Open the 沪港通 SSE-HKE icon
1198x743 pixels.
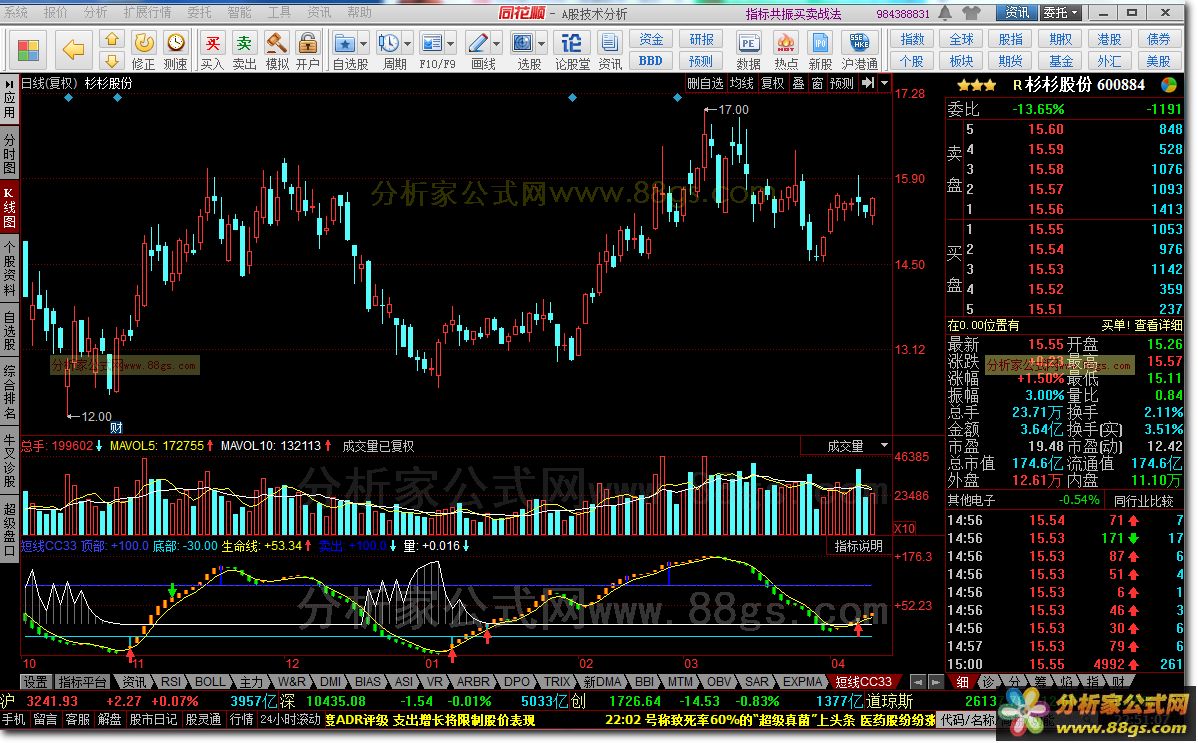coord(860,50)
